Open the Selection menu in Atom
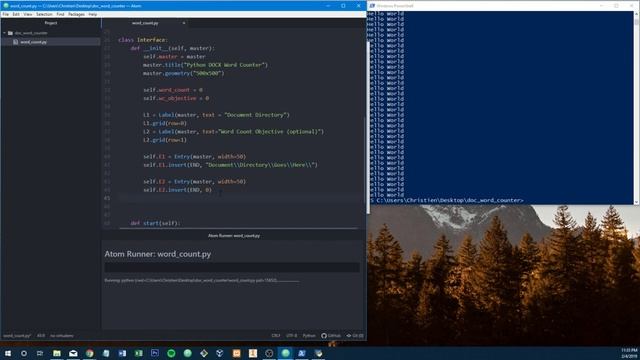Image resolution: width=640 pixels, height=360 pixels. 44,14
